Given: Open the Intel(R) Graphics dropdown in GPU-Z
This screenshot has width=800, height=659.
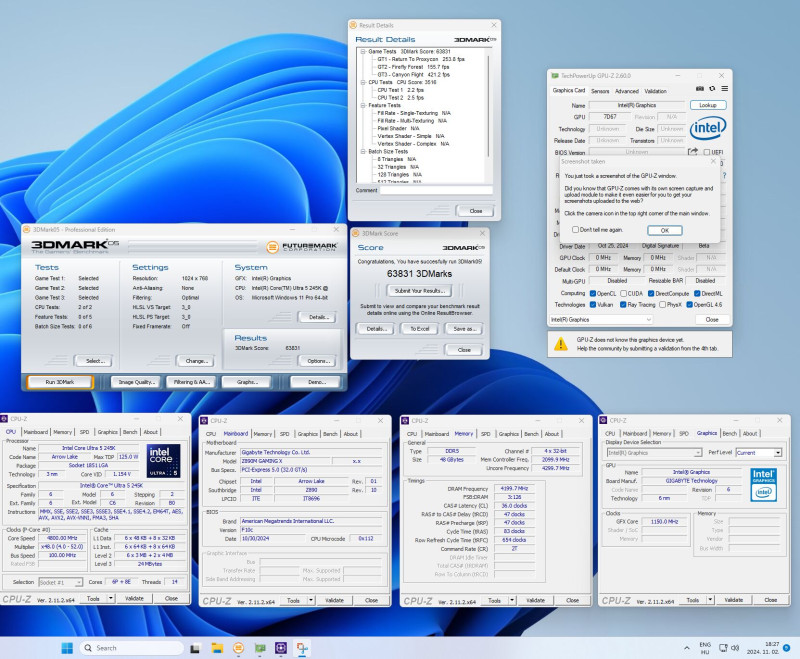Looking at the screenshot, I should [x=601, y=319].
